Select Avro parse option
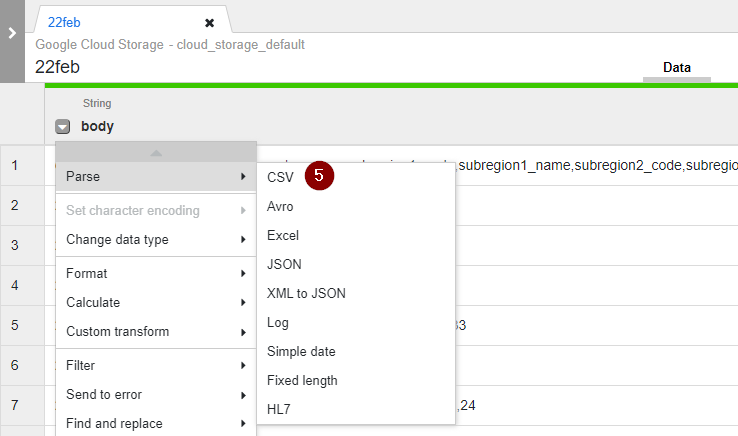The width and height of the screenshot is (738, 436). point(281,206)
